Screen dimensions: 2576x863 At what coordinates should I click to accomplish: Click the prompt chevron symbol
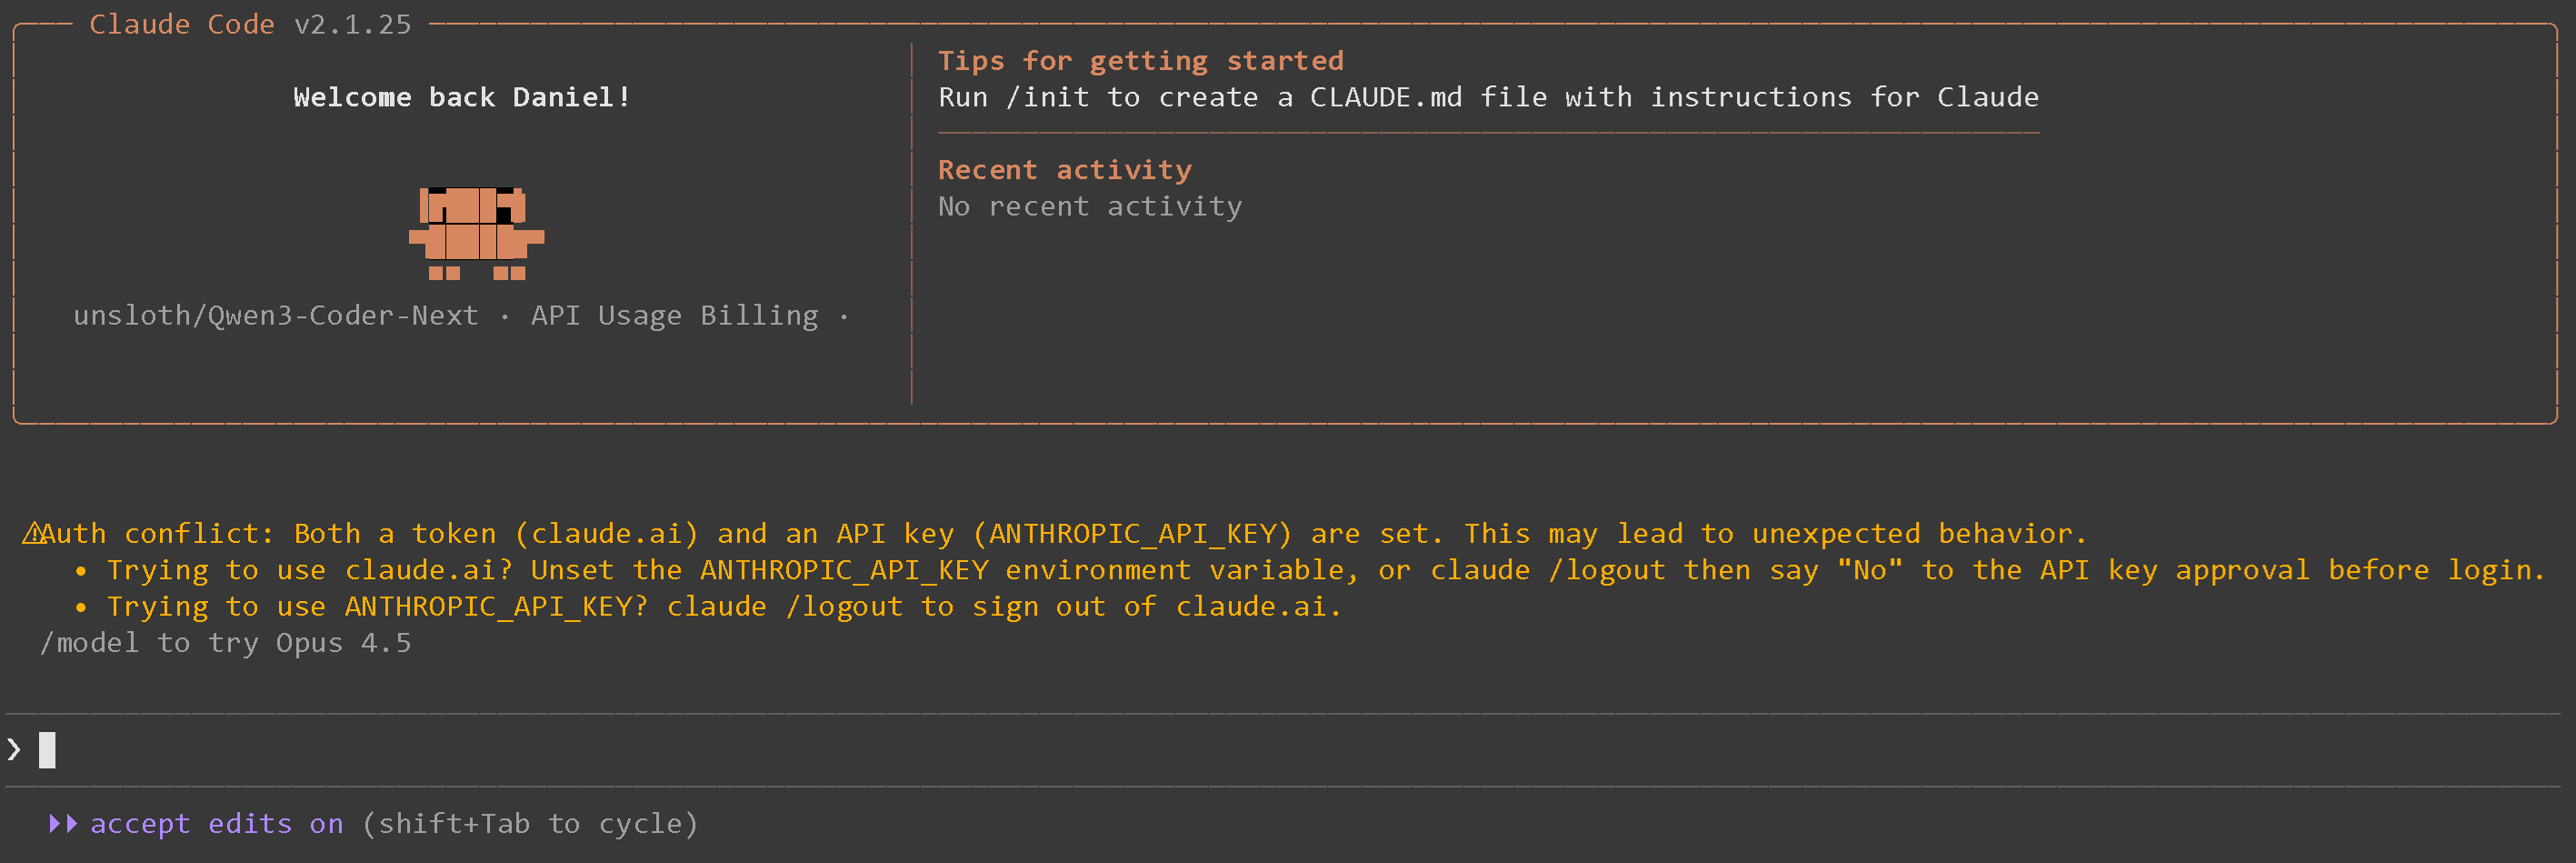tap(14, 749)
